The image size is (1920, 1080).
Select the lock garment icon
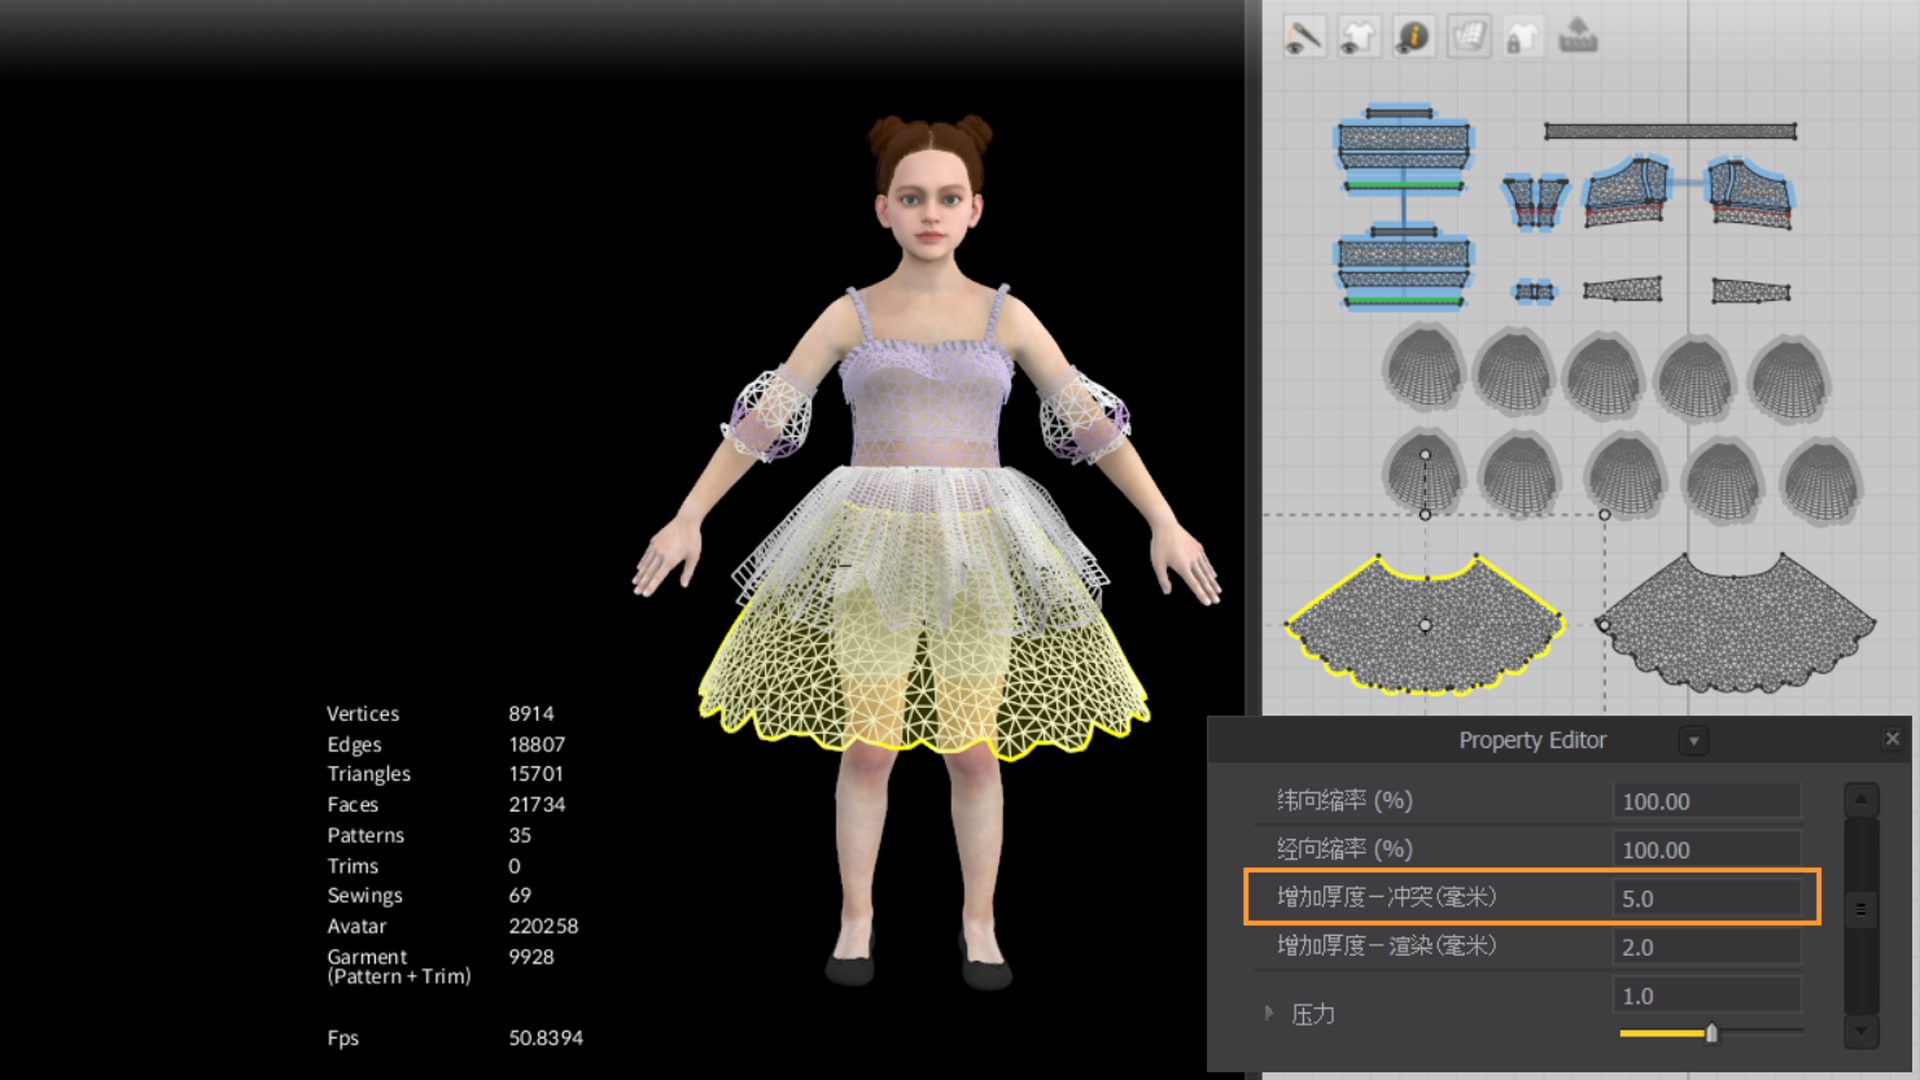click(1522, 35)
